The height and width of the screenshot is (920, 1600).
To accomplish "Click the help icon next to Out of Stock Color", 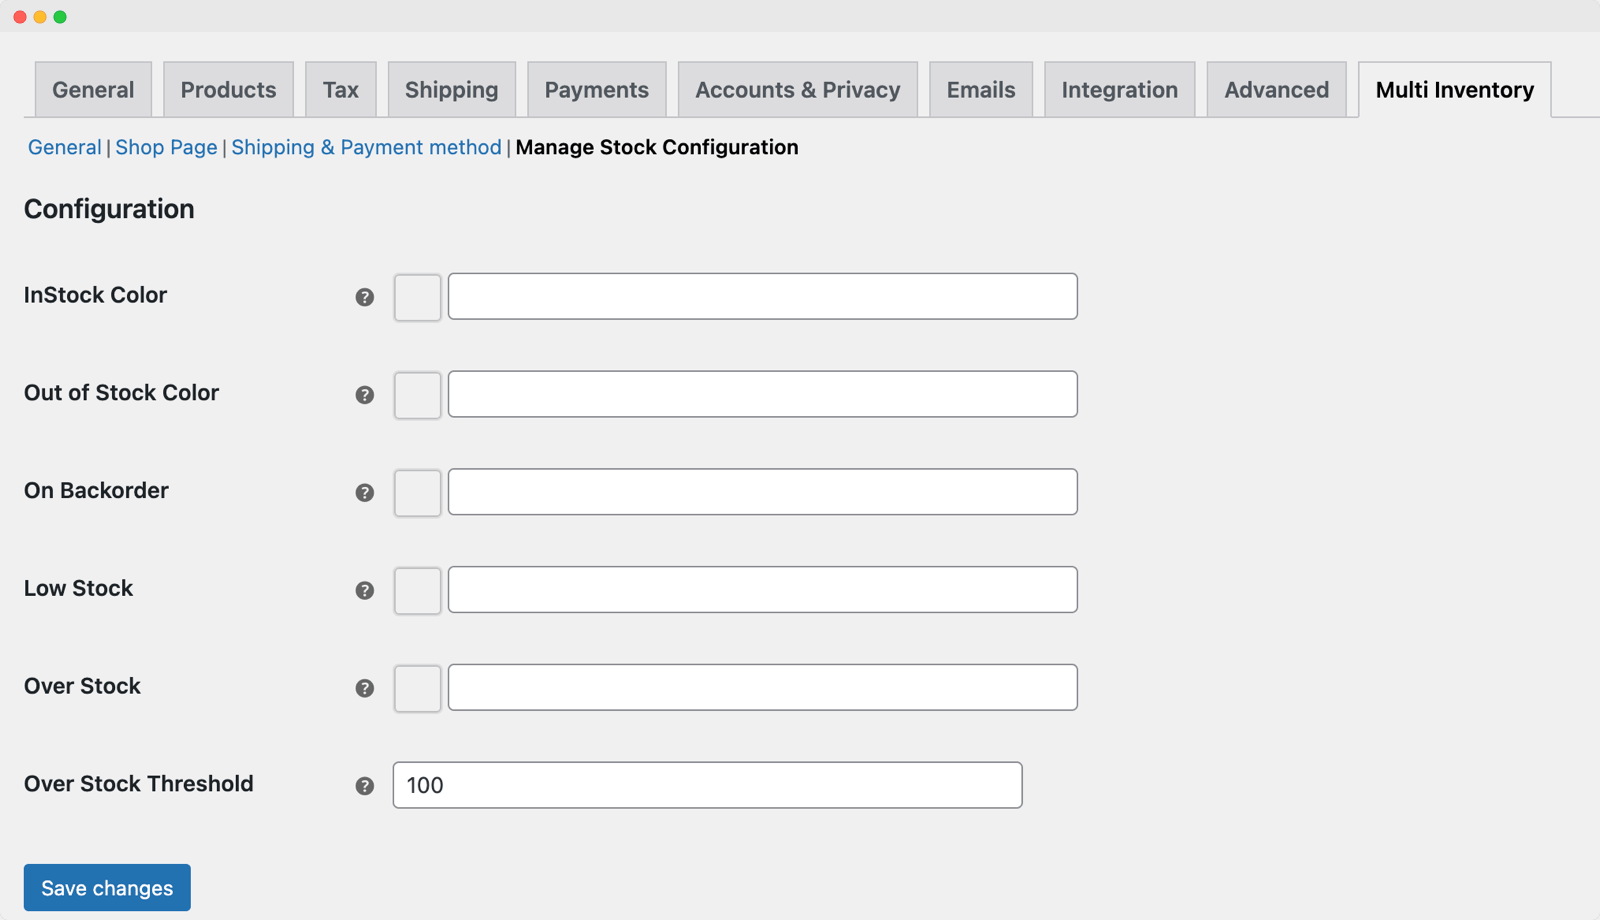I will click(x=365, y=395).
